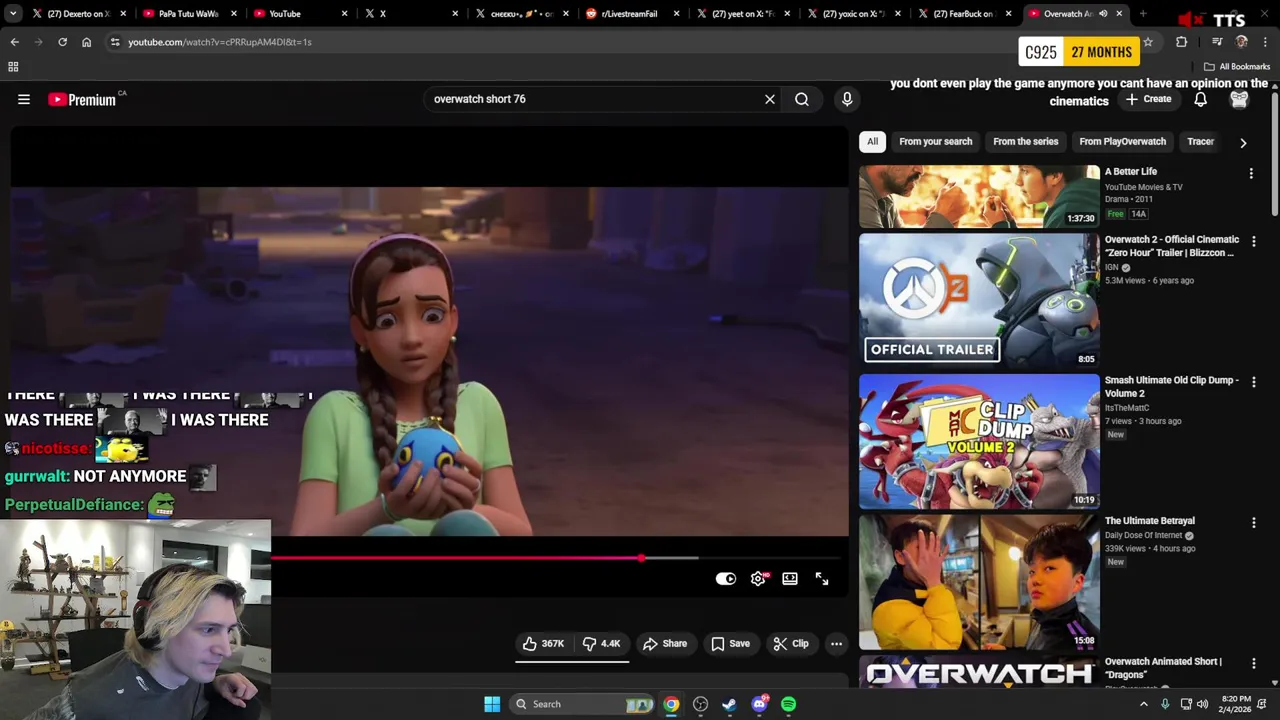Open options for A Better Life video
The height and width of the screenshot is (720, 1280).
pos(1251,173)
